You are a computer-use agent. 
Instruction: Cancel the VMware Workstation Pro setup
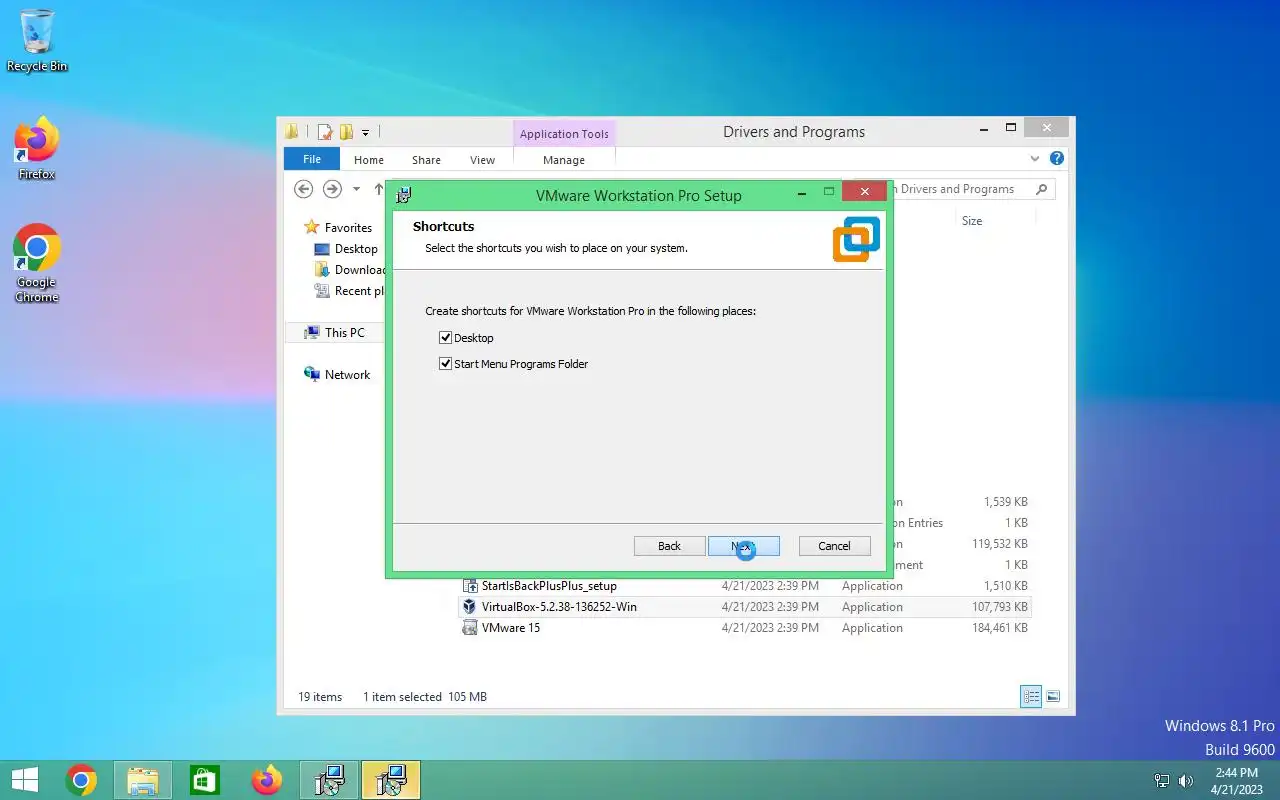[x=834, y=546]
